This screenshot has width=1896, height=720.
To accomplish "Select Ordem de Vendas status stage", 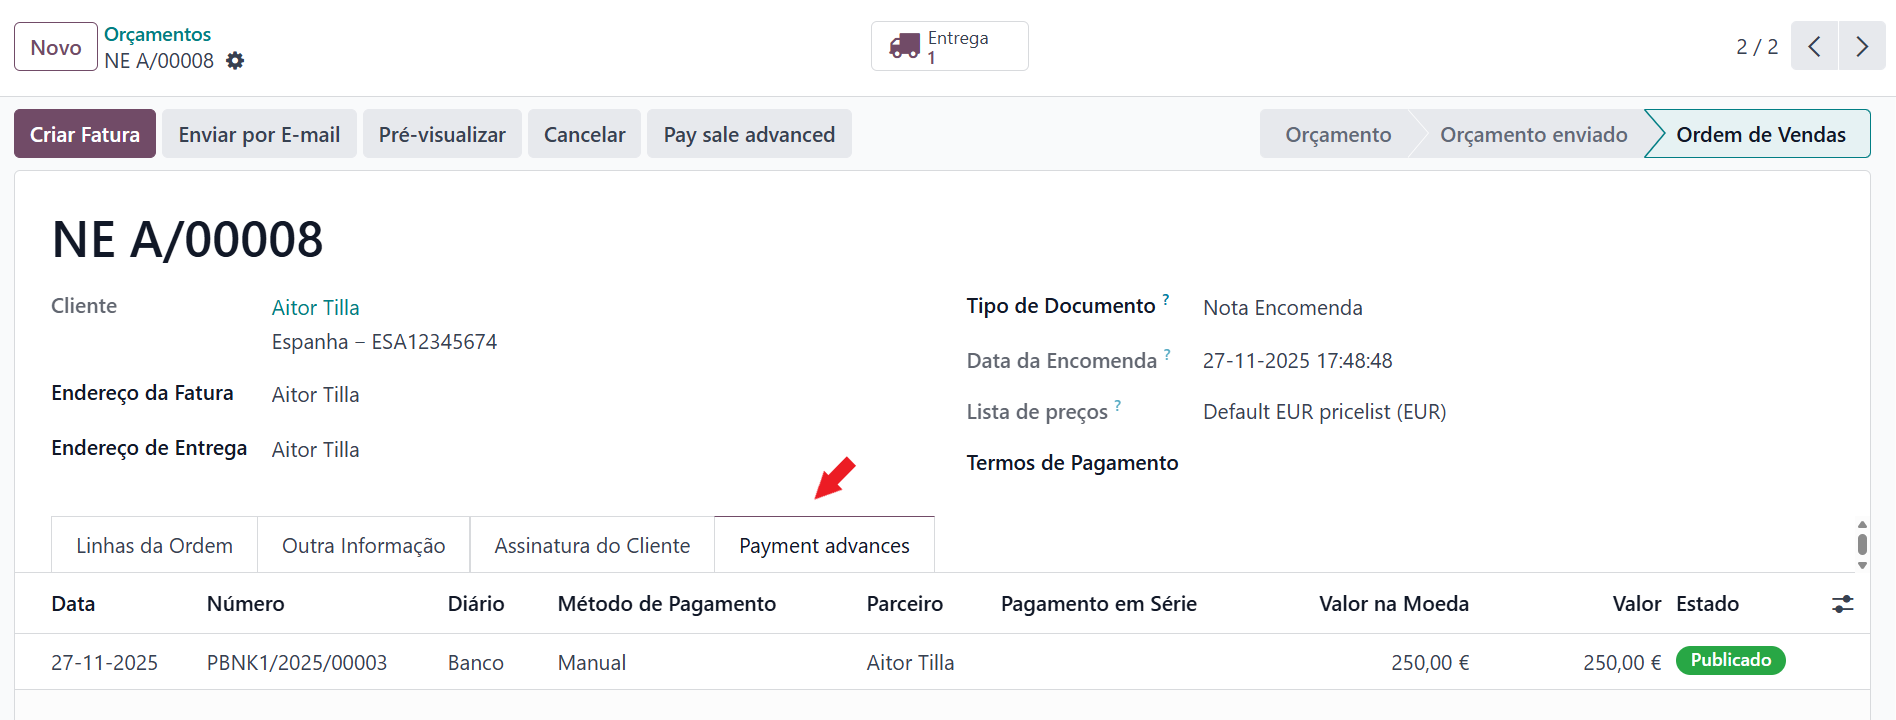I will [1760, 134].
